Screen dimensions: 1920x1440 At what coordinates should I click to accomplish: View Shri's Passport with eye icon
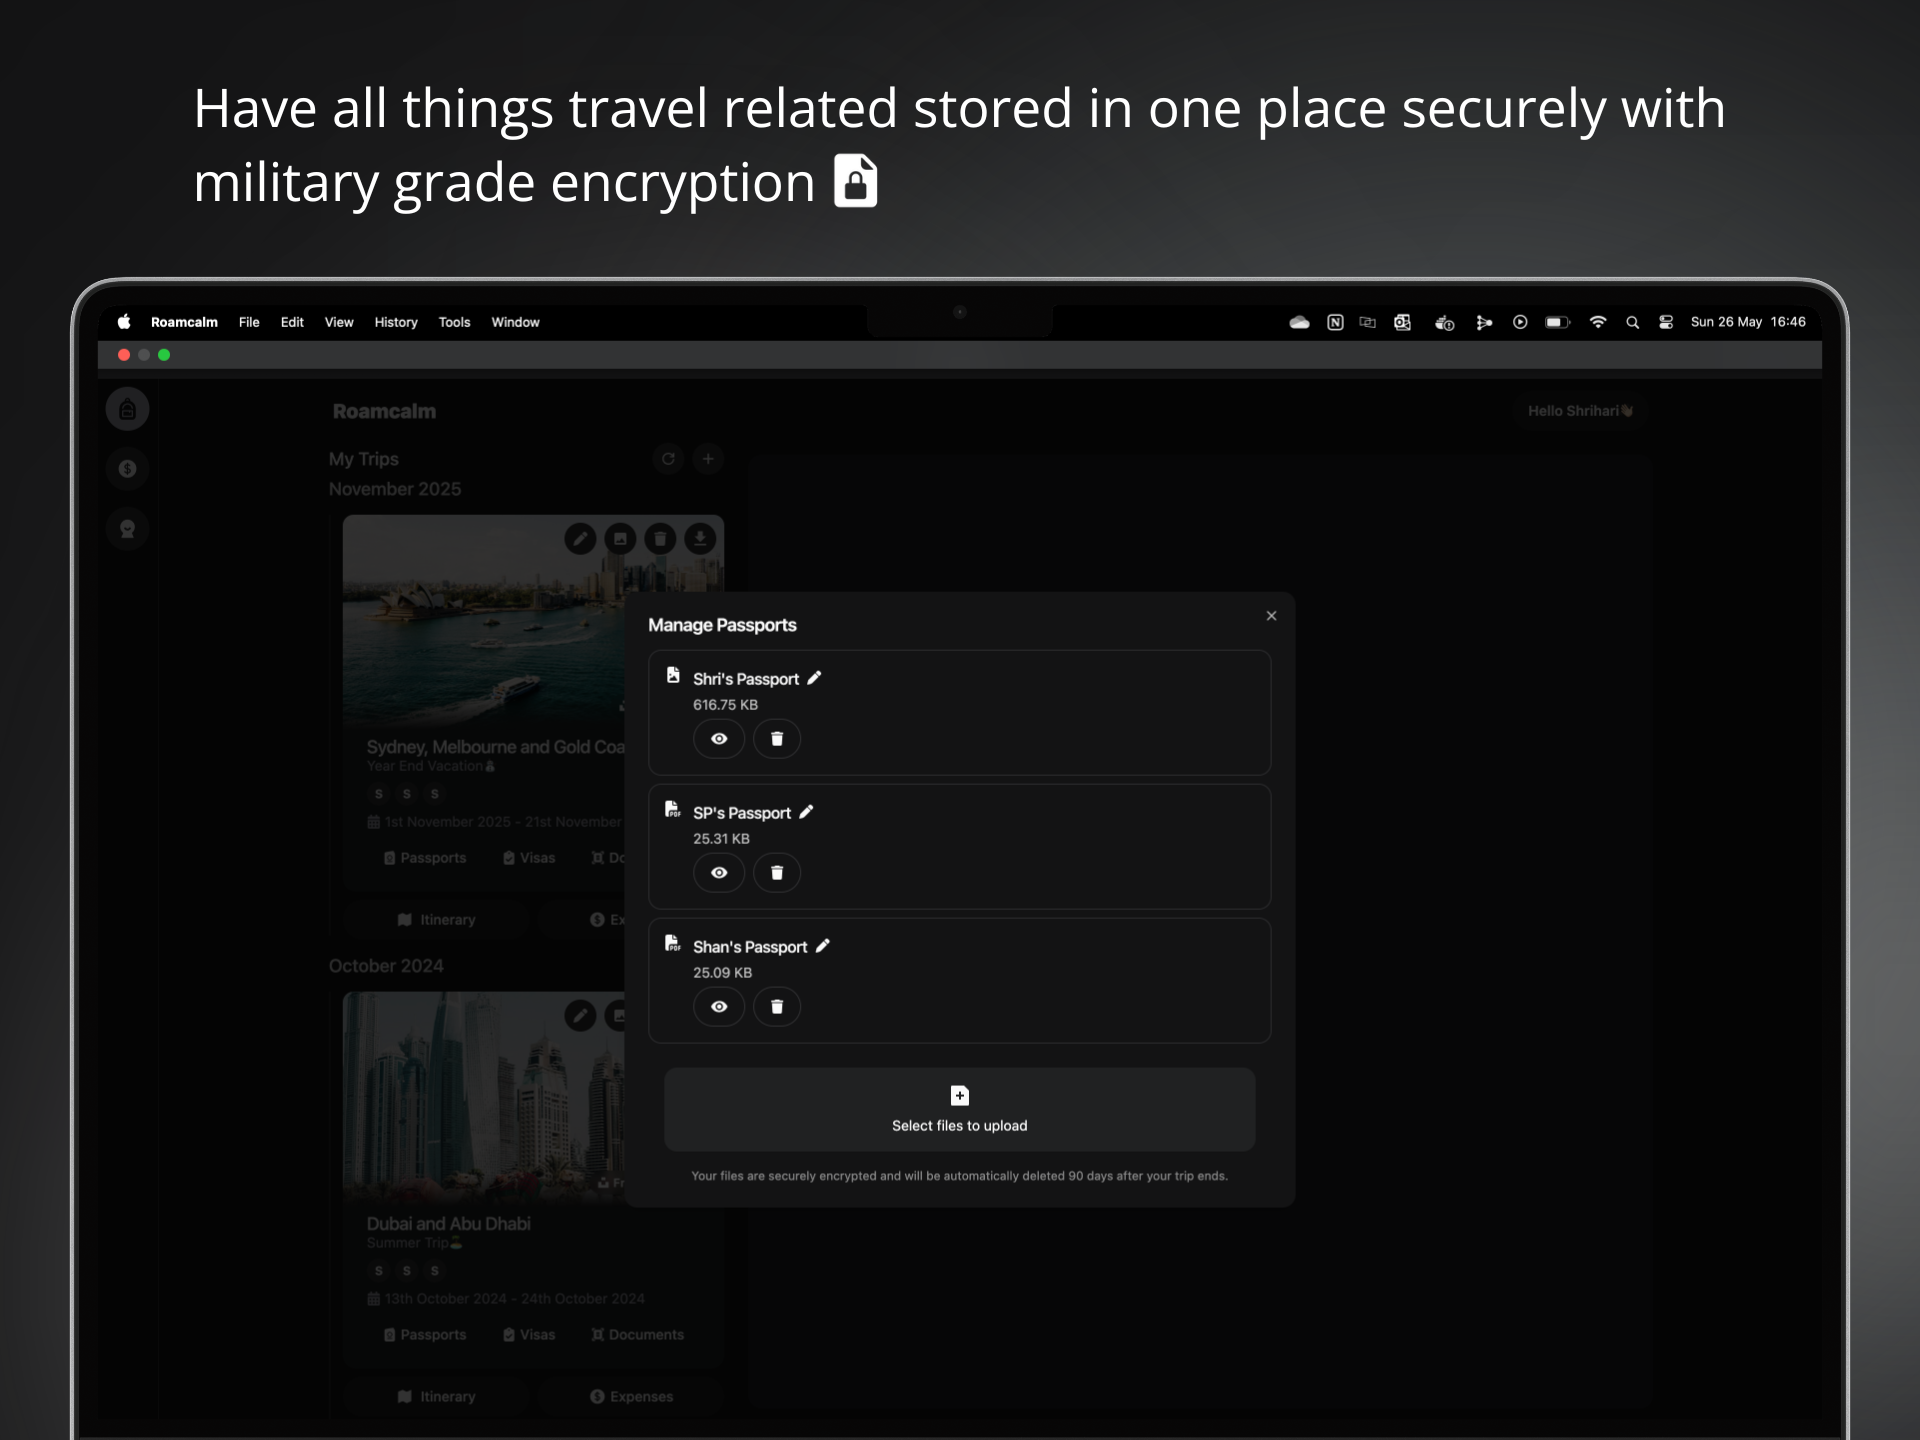point(719,739)
